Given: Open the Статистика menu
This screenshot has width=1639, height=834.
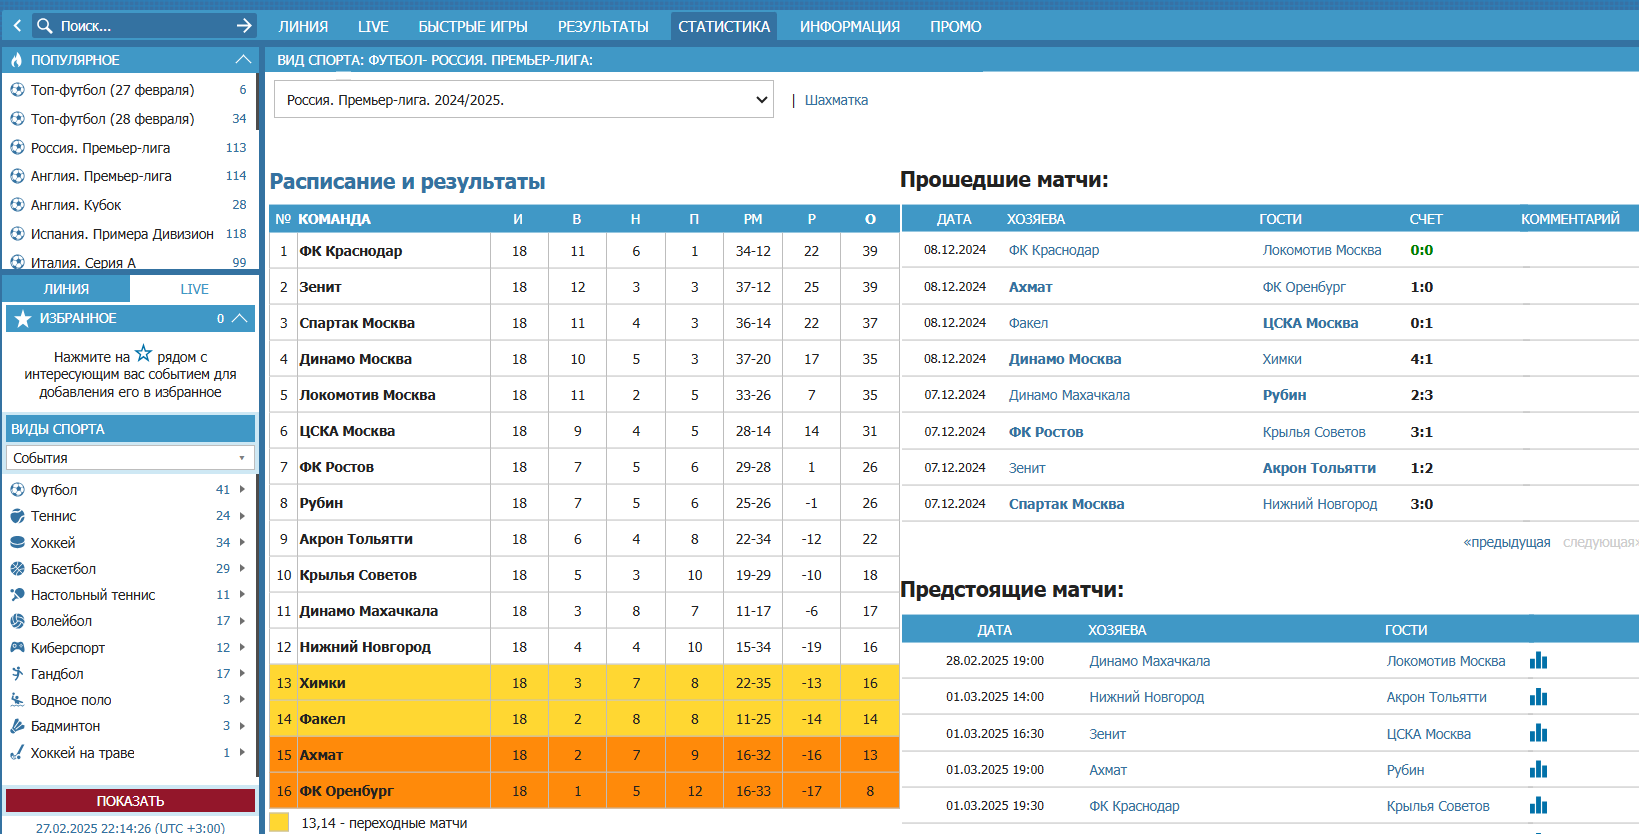Looking at the screenshot, I should 724,27.
